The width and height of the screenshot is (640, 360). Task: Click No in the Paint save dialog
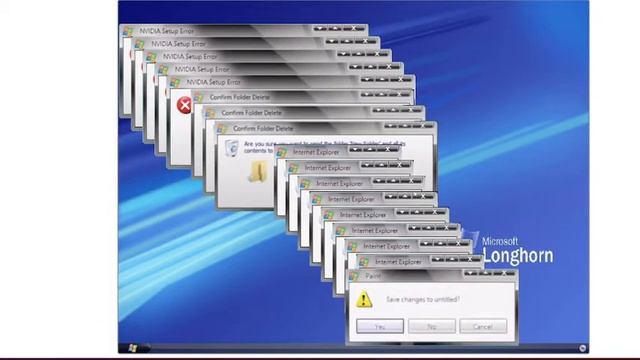point(431,326)
